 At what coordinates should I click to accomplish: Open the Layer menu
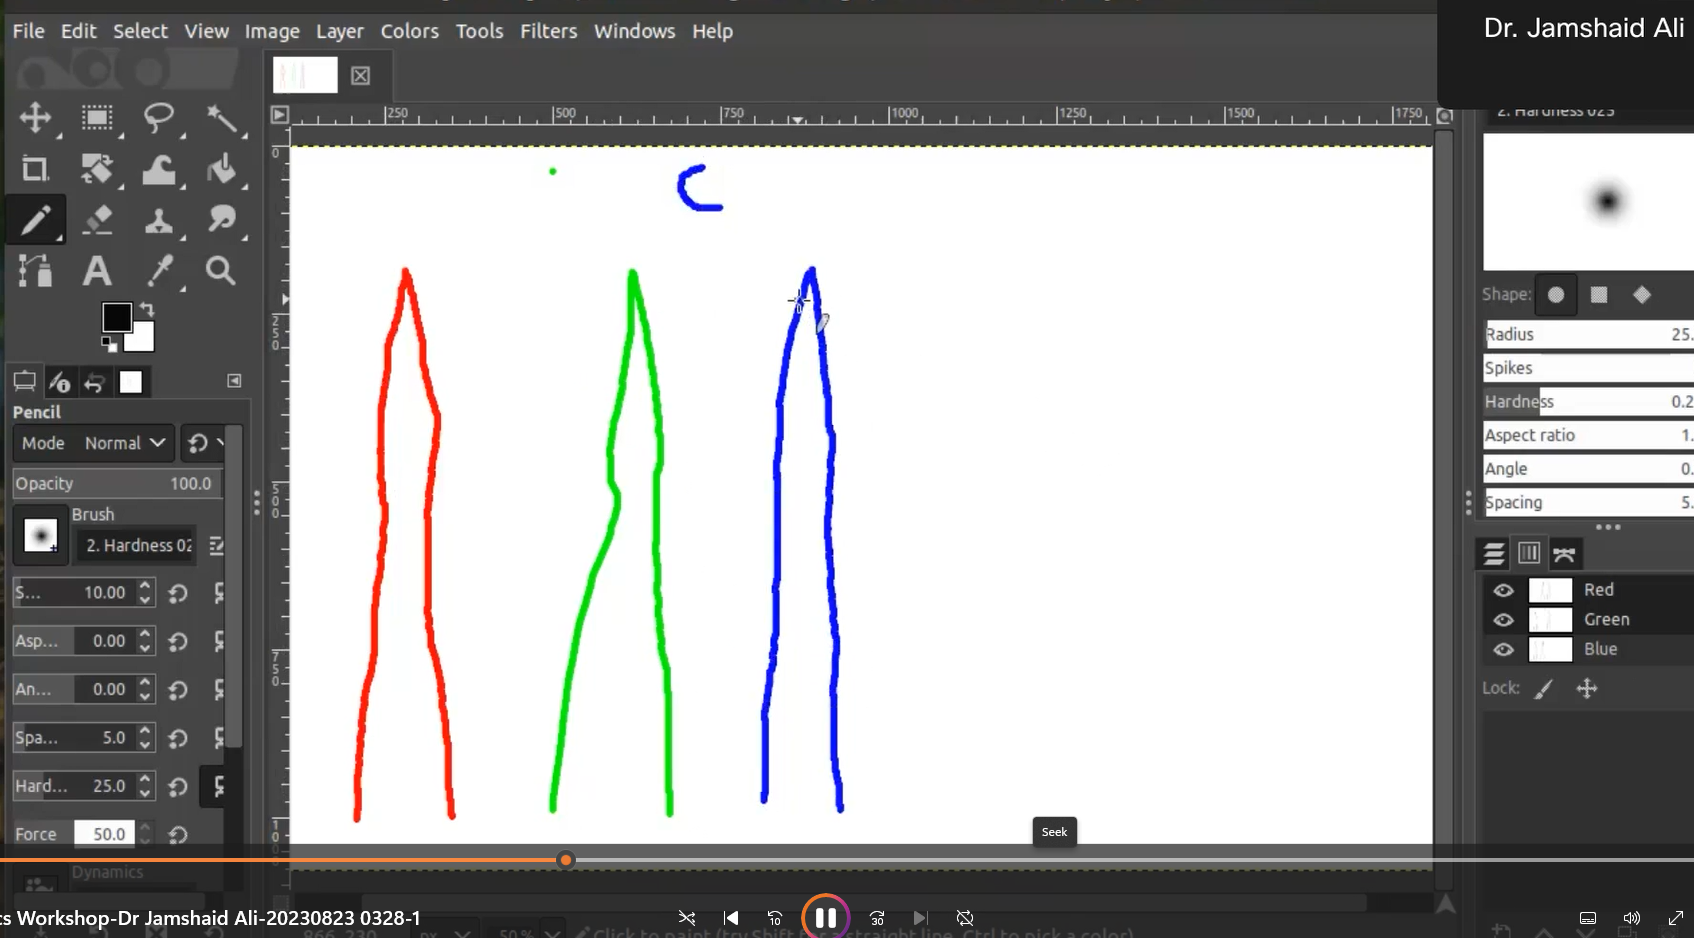pyautogui.click(x=340, y=31)
